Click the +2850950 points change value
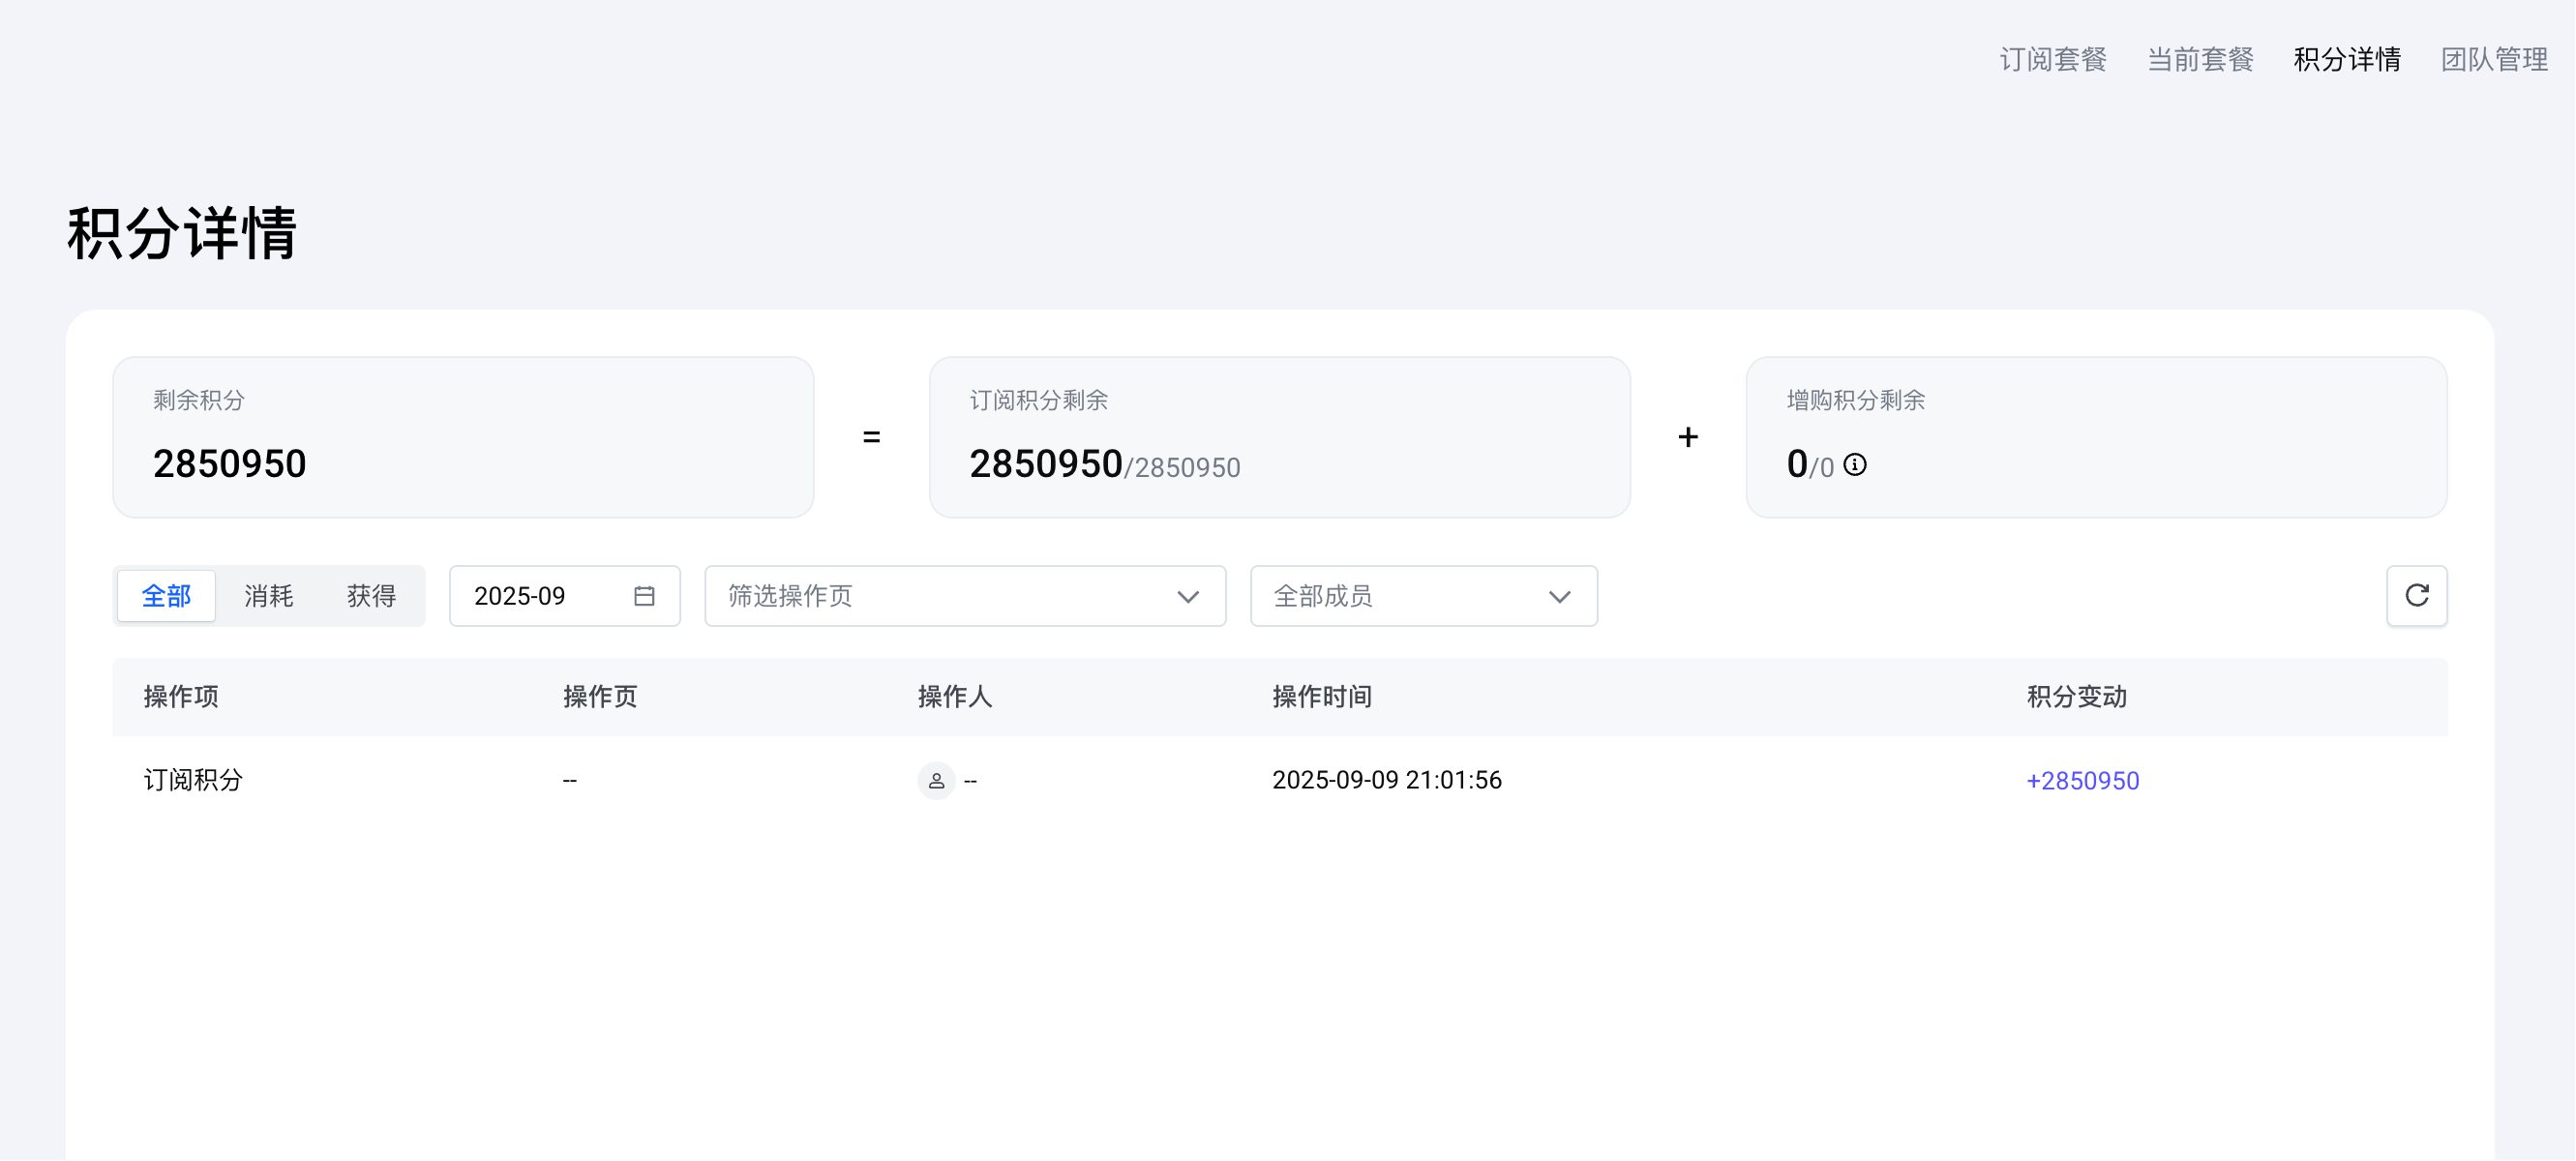Image resolution: width=2576 pixels, height=1161 pixels. [2082, 780]
